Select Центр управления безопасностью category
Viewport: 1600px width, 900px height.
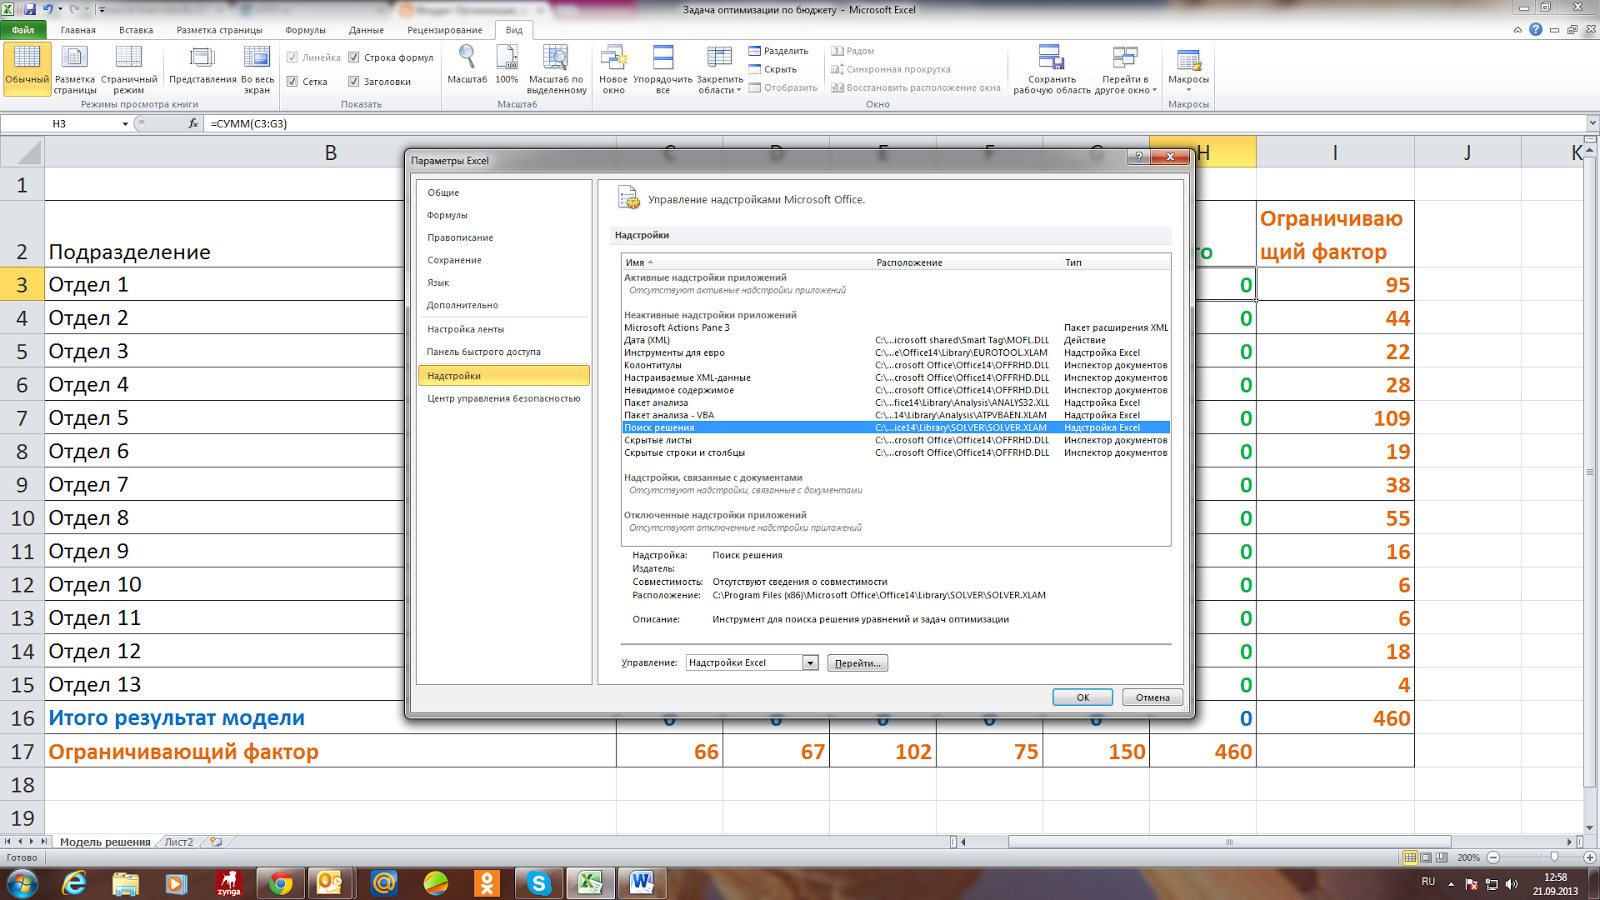(503, 398)
